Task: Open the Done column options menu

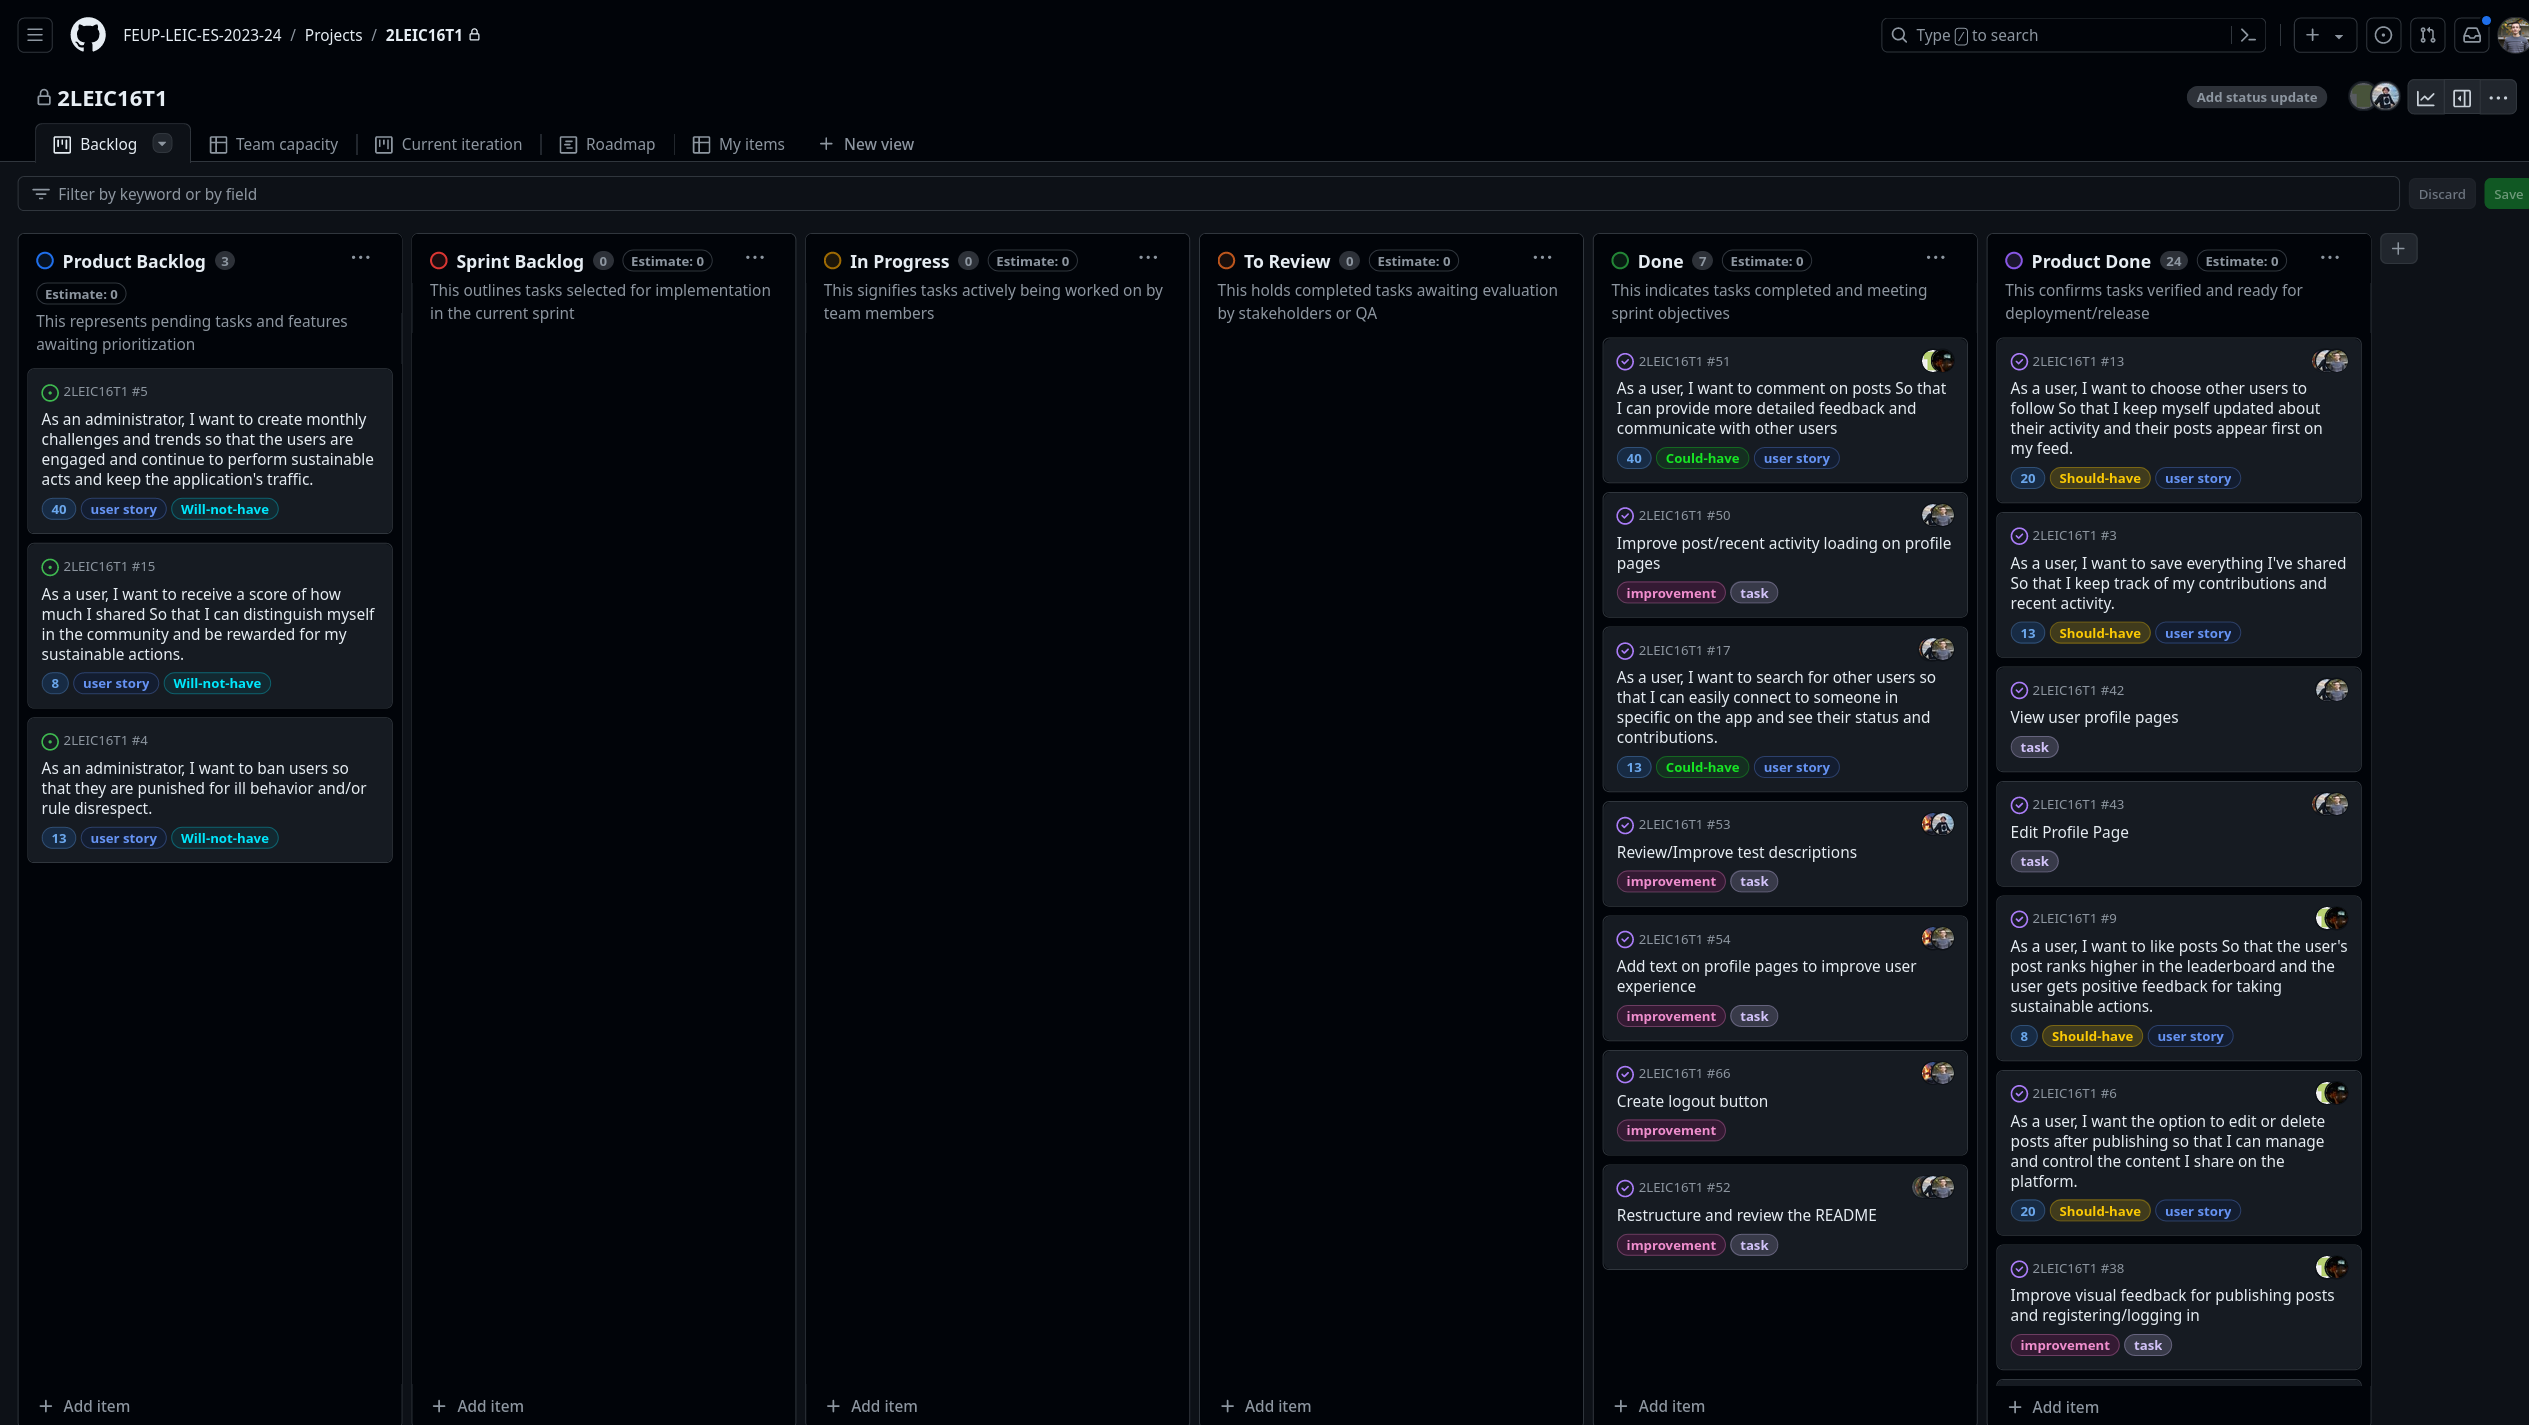Action: pyautogui.click(x=1936, y=258)
